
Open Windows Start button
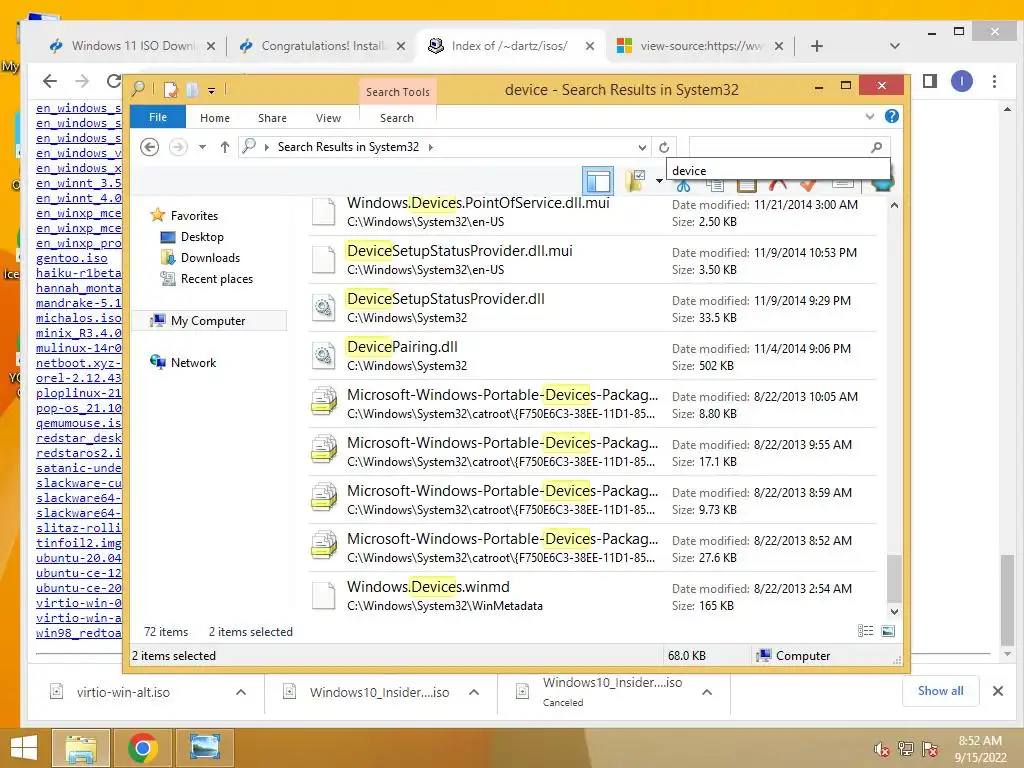pos(24,748)
